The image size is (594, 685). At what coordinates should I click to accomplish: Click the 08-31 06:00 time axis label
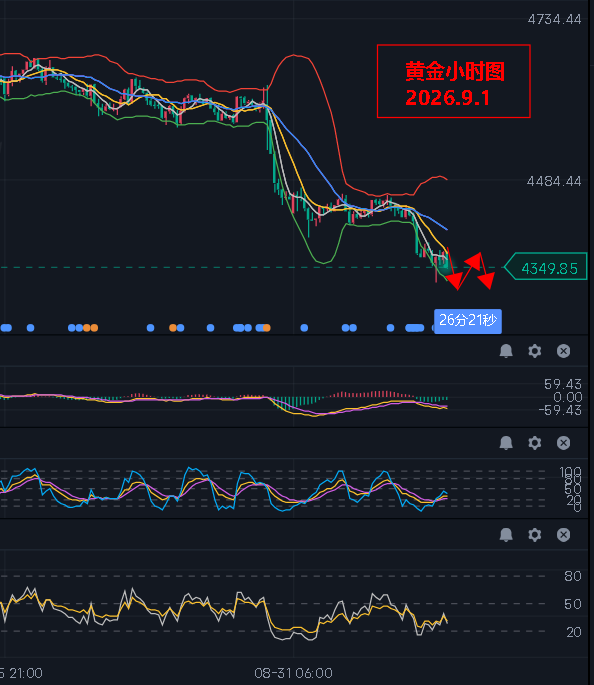(x=294, y=673)
